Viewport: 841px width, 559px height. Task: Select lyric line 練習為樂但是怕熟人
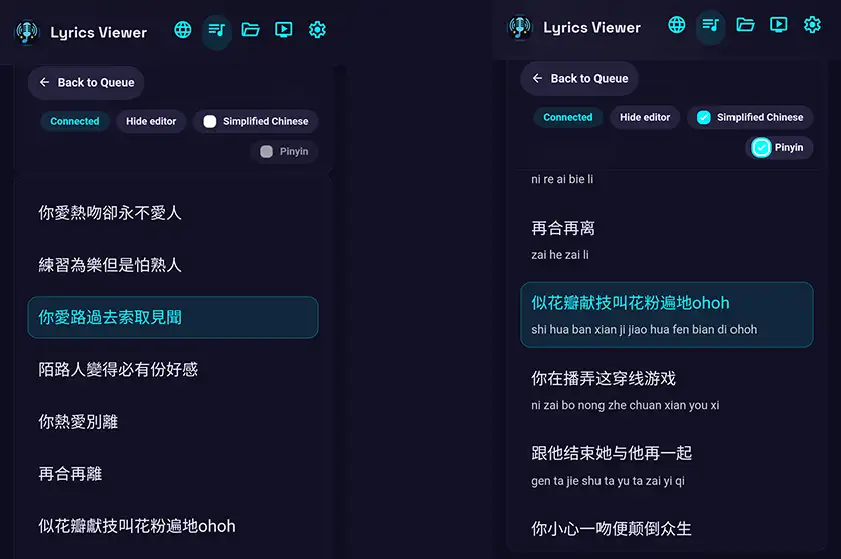(110, 265)
